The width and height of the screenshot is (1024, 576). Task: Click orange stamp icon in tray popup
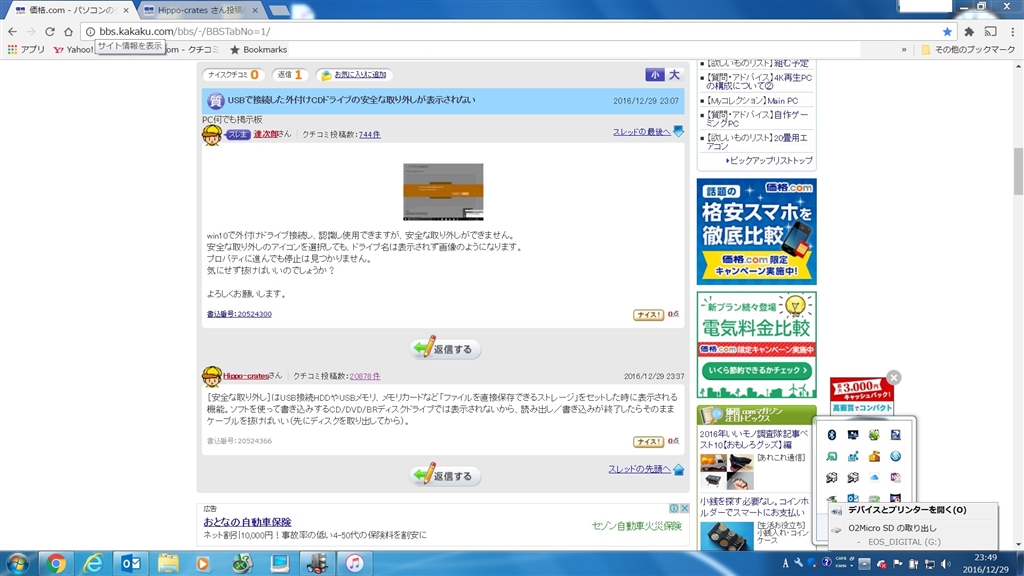874,456
